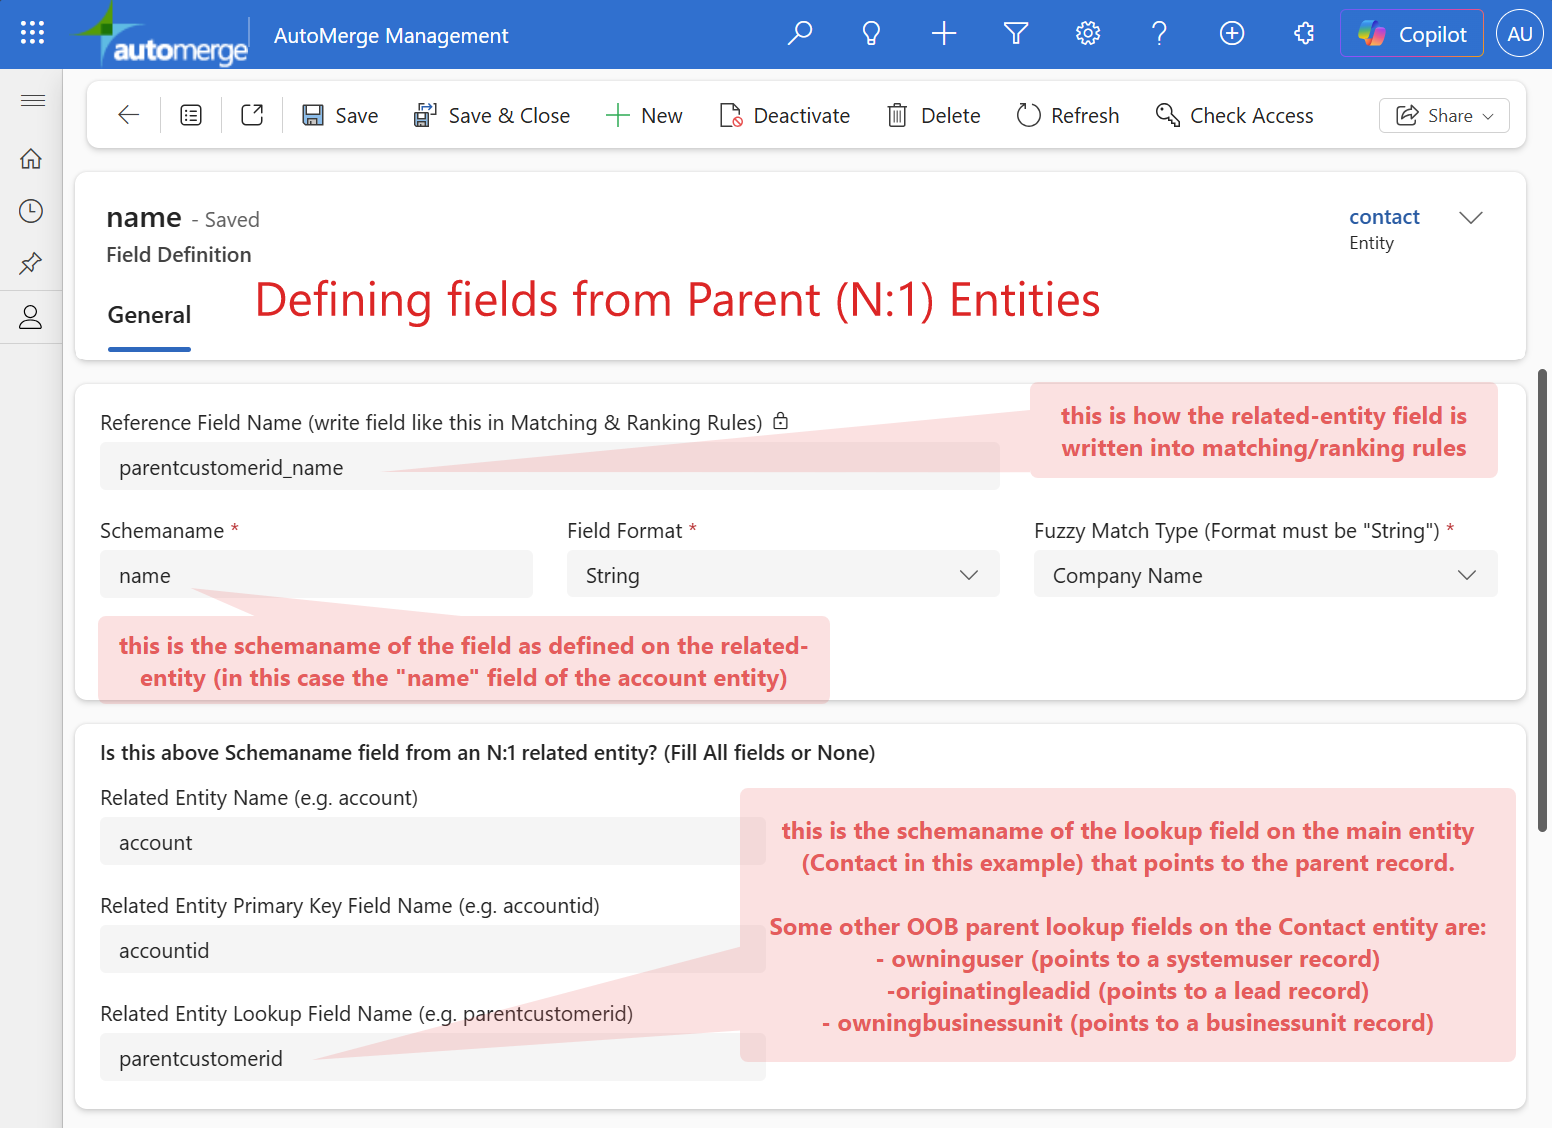This screenshot has width=1552, height=1128.
Task: Open the lightbulb assistant icon
Action: (872, 34)
